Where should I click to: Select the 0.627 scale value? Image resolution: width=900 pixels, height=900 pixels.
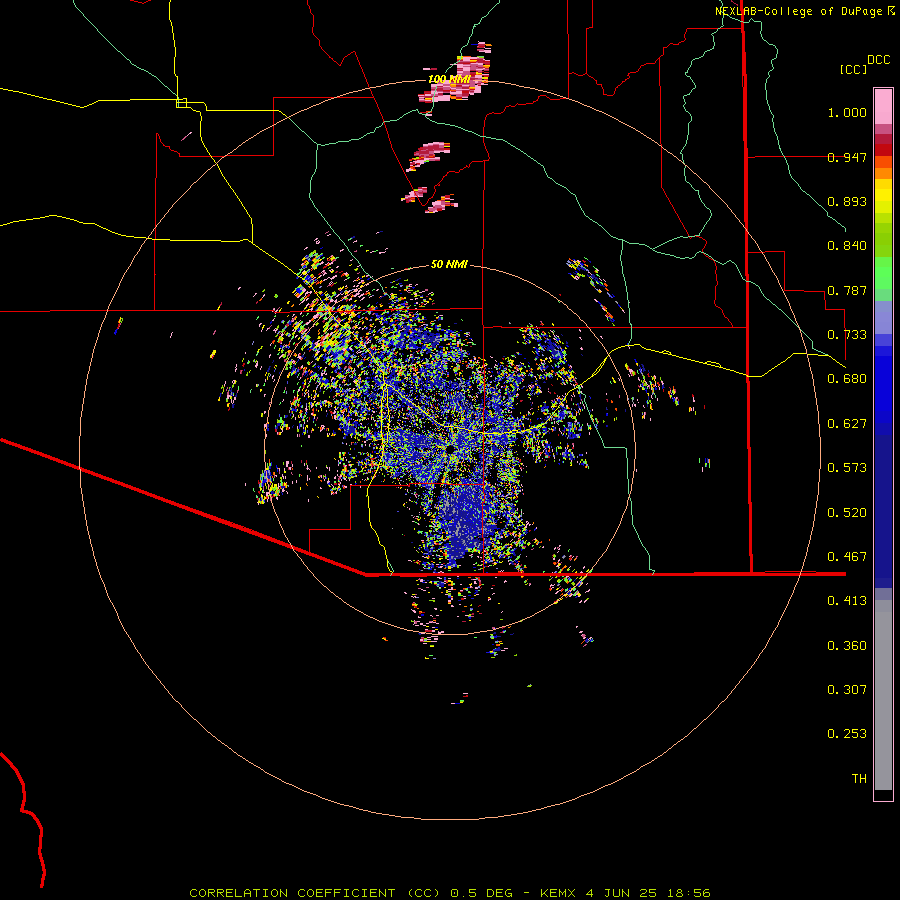pyautogui.click(x=847, y=424)
